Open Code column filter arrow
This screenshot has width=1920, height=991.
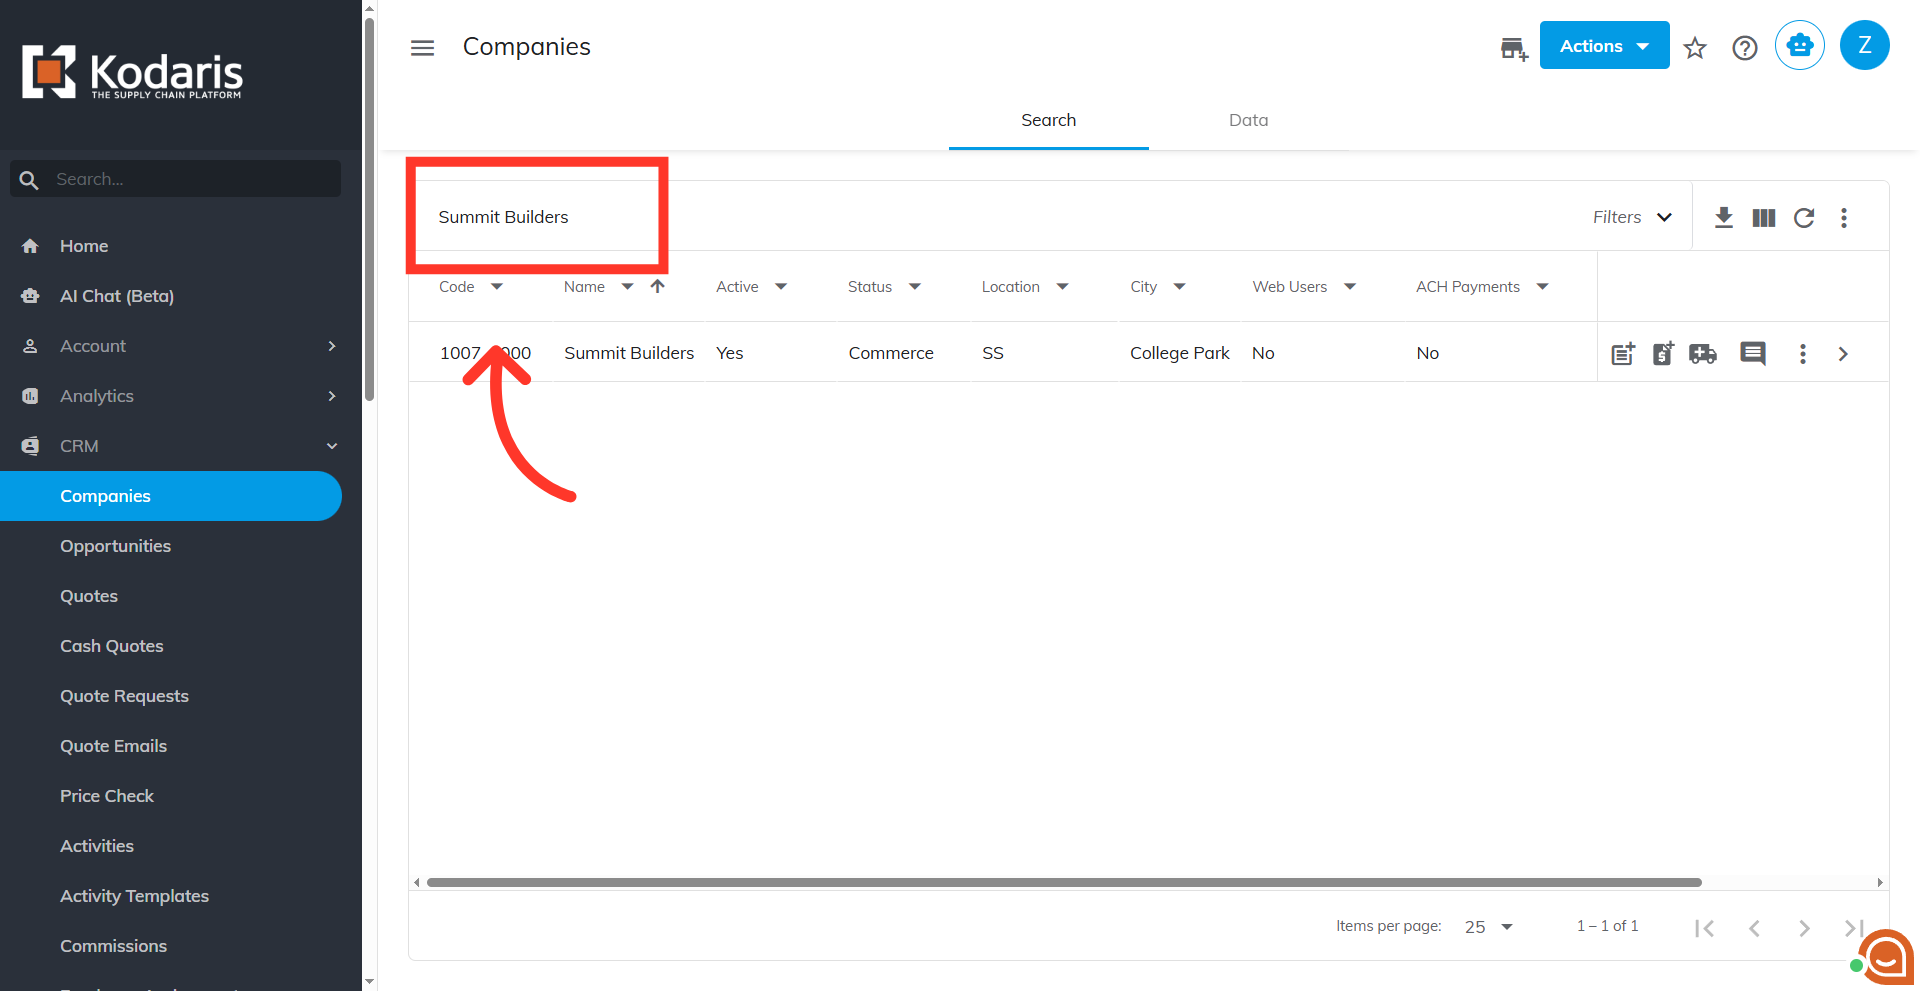tap(497, 286)
